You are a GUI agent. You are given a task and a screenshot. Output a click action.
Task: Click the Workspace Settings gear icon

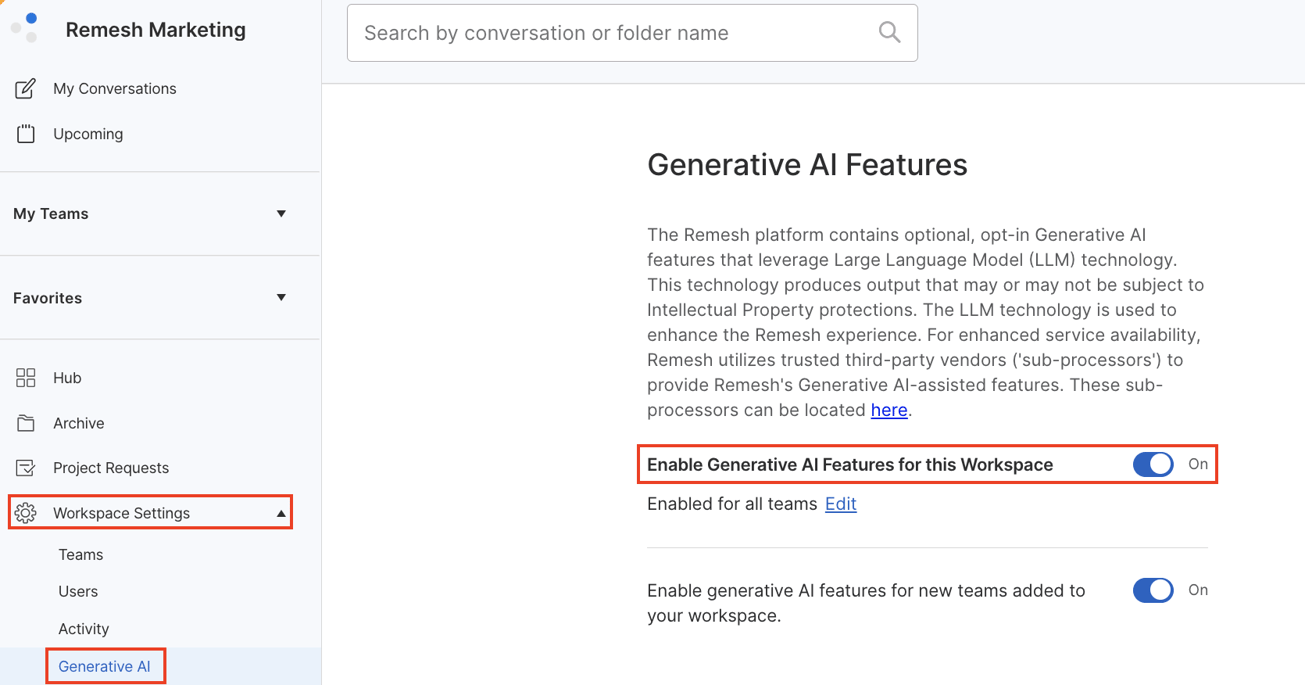click(x=25, y=512)
